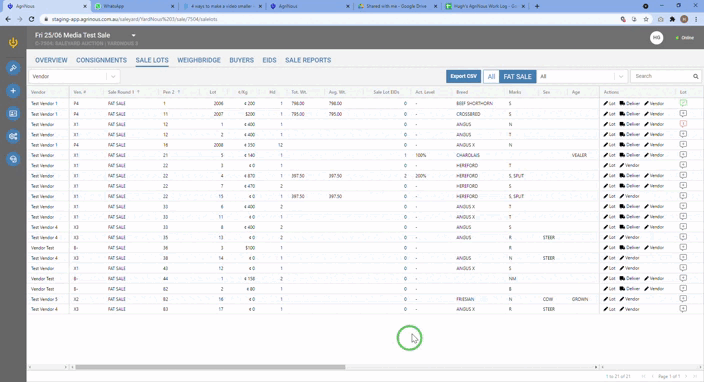Select the FAT SALE round toggle
This screenshot has height=382, width=704.
coord(517,76)
